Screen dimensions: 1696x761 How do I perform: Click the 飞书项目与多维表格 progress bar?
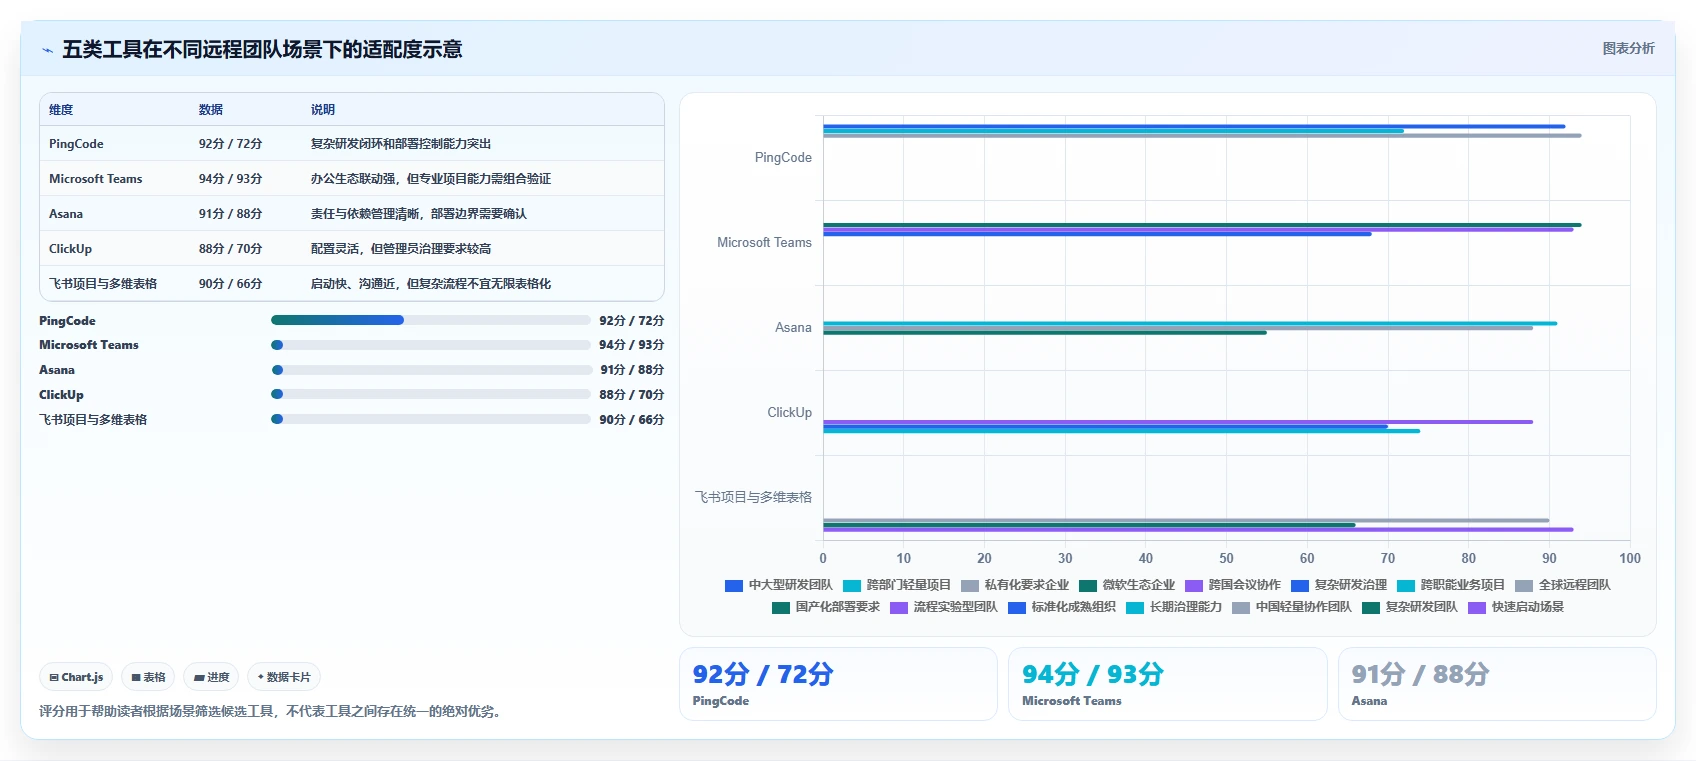(x=431, y=419)
